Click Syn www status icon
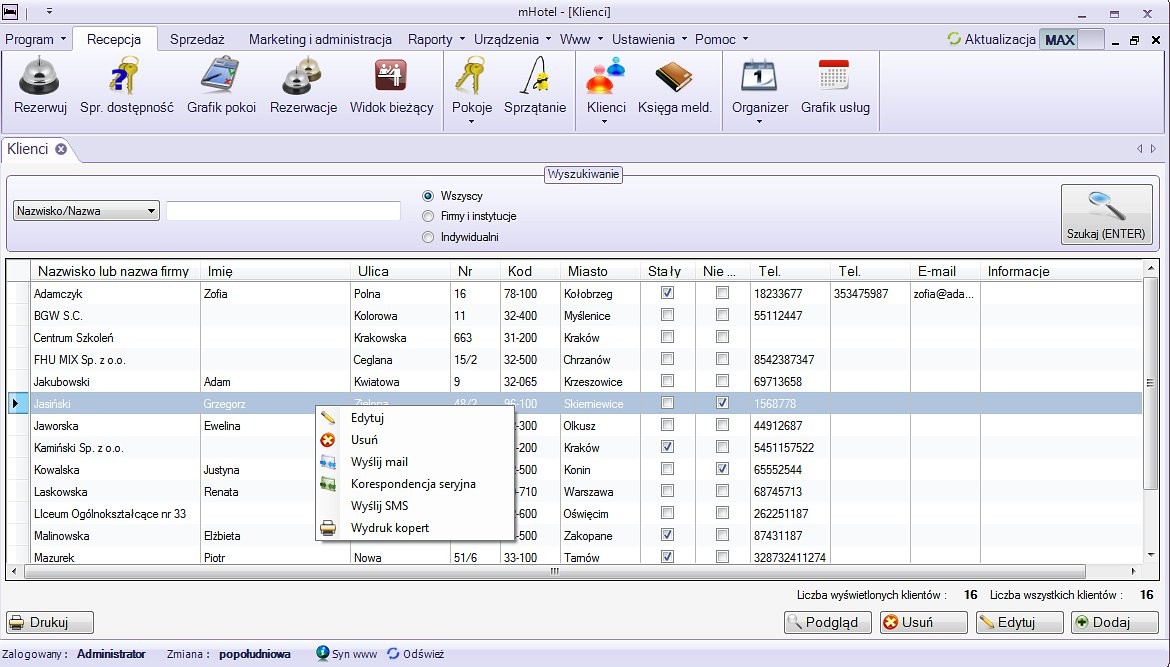 pyautogui.click(x=322, y=654)
